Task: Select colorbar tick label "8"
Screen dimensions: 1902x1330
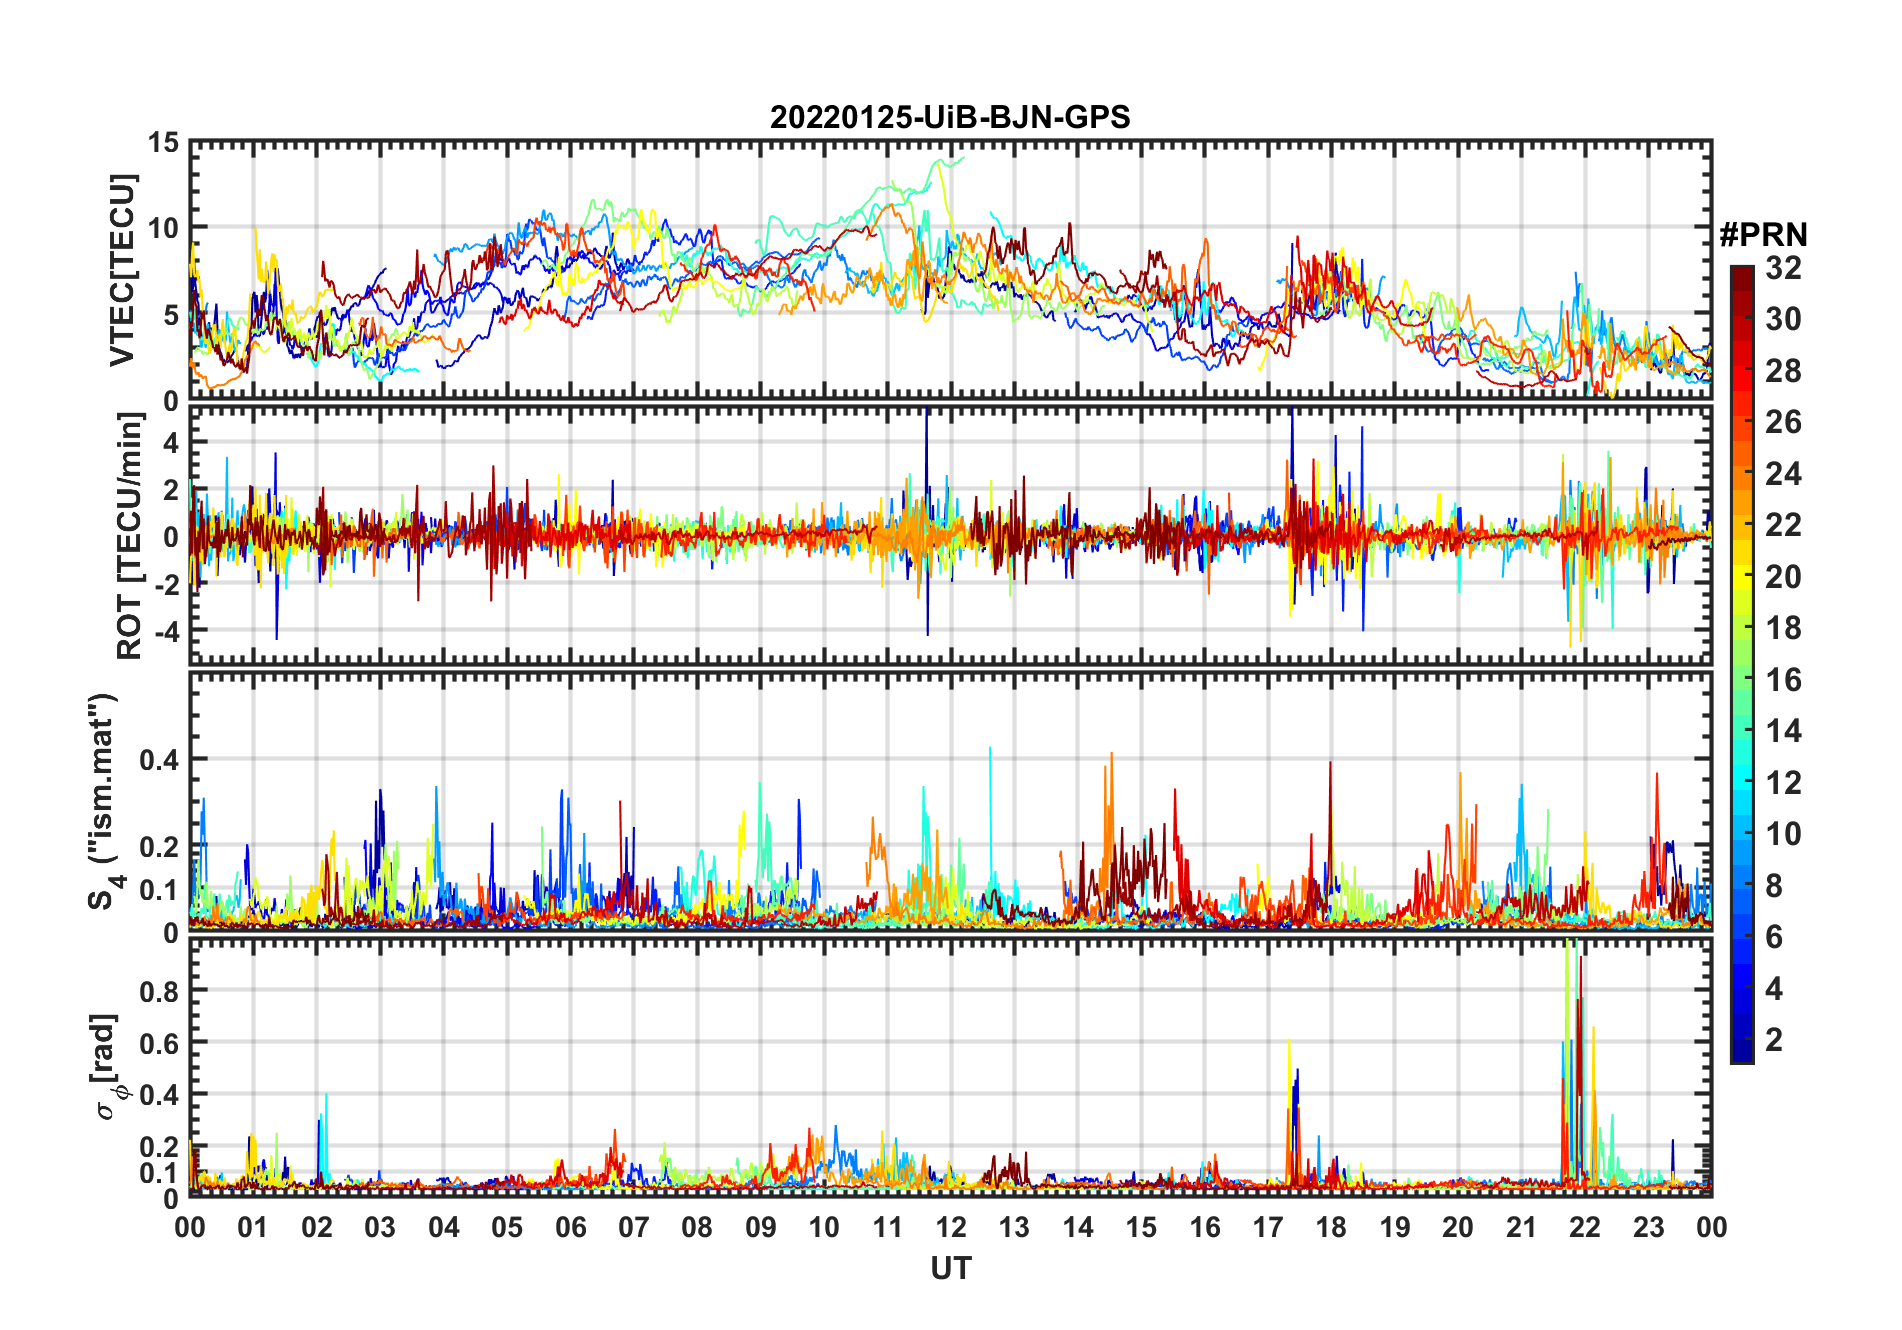Action: tap(1774, 886)
